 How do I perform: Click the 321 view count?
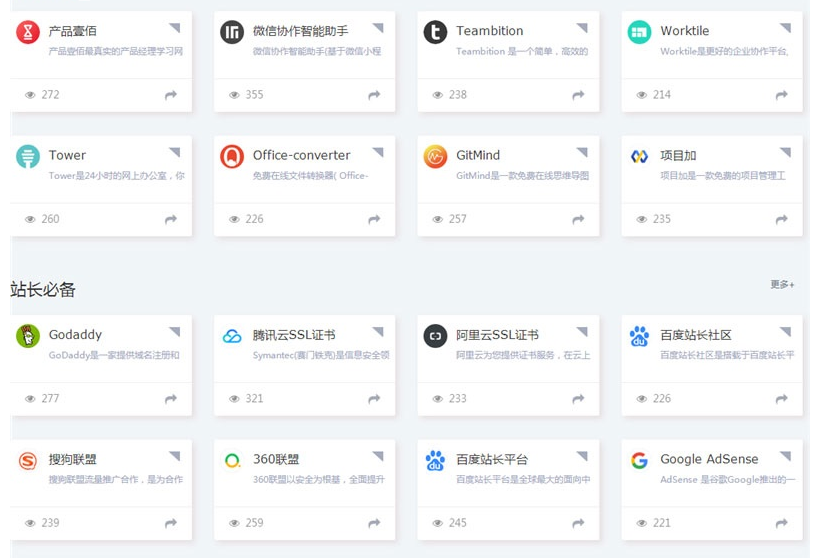(254, 399)
